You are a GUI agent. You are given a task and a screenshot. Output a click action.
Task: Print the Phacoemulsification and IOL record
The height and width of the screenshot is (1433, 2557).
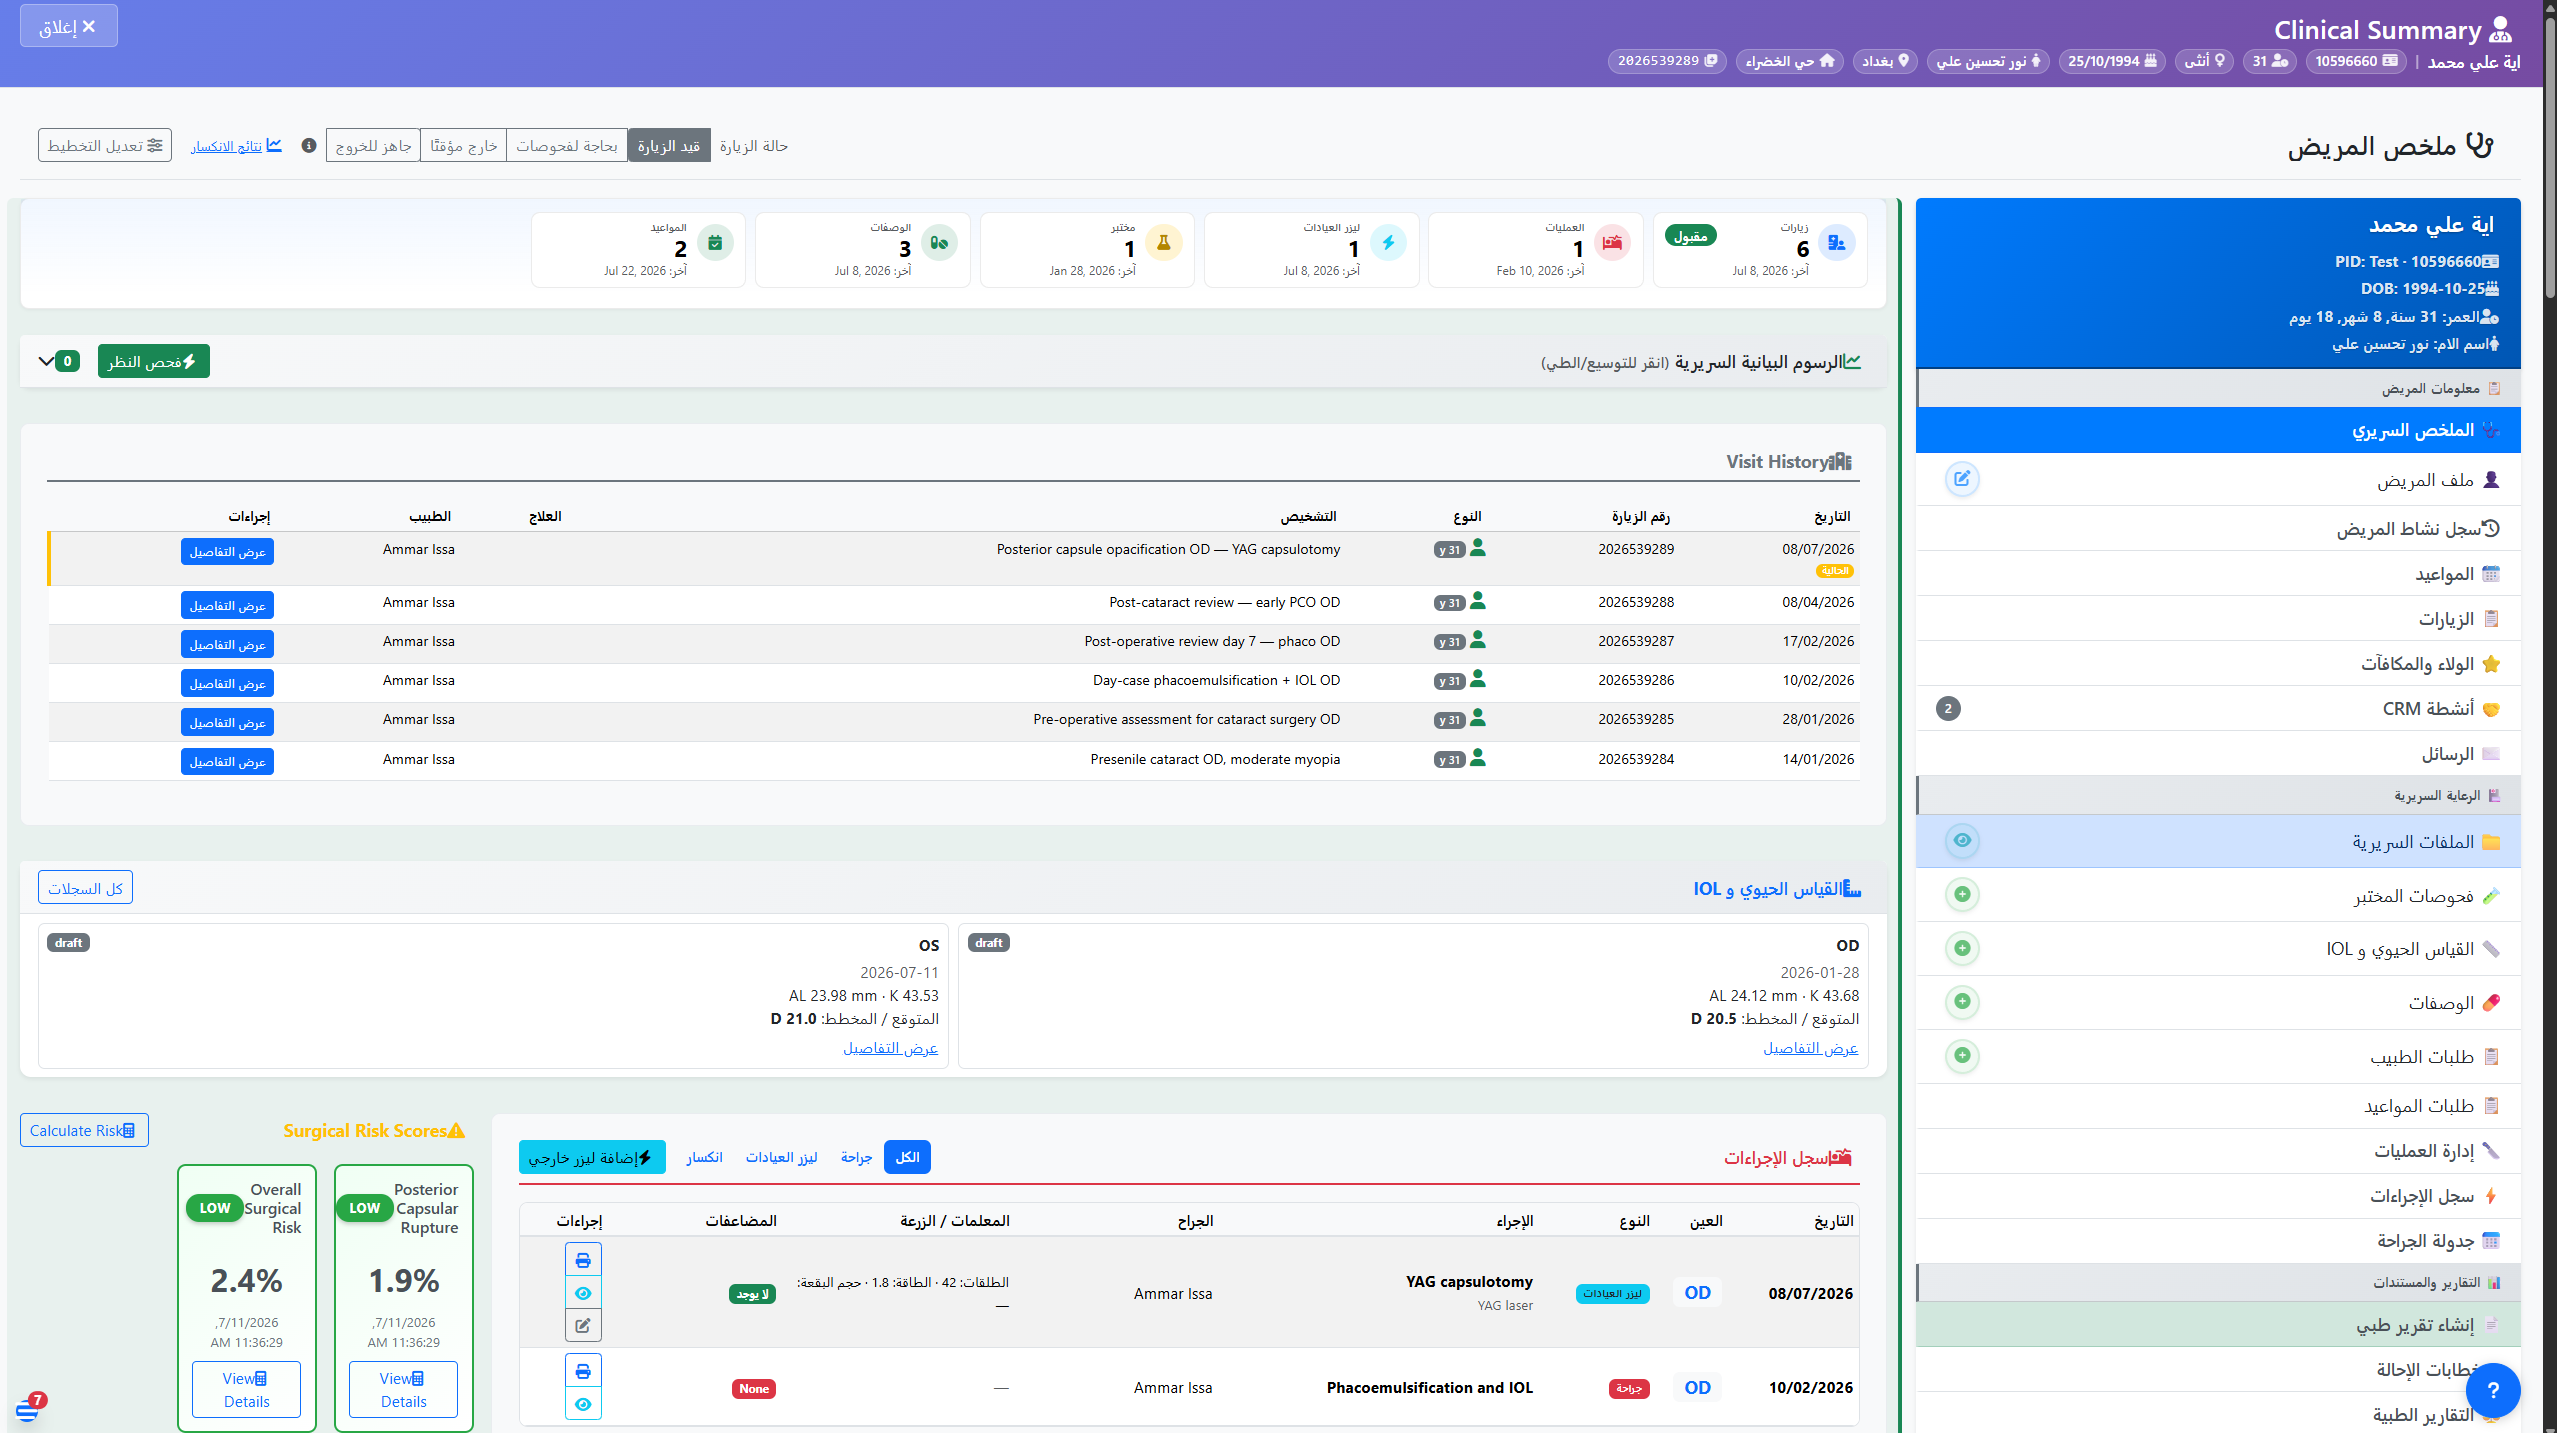click(583, 1371)
